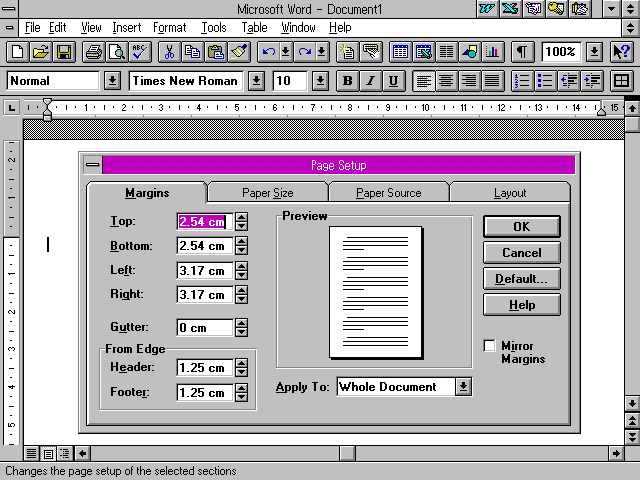Run the ABC spelling check icon
The height and width of the screenshot is (480, 640).
(140, 52)
